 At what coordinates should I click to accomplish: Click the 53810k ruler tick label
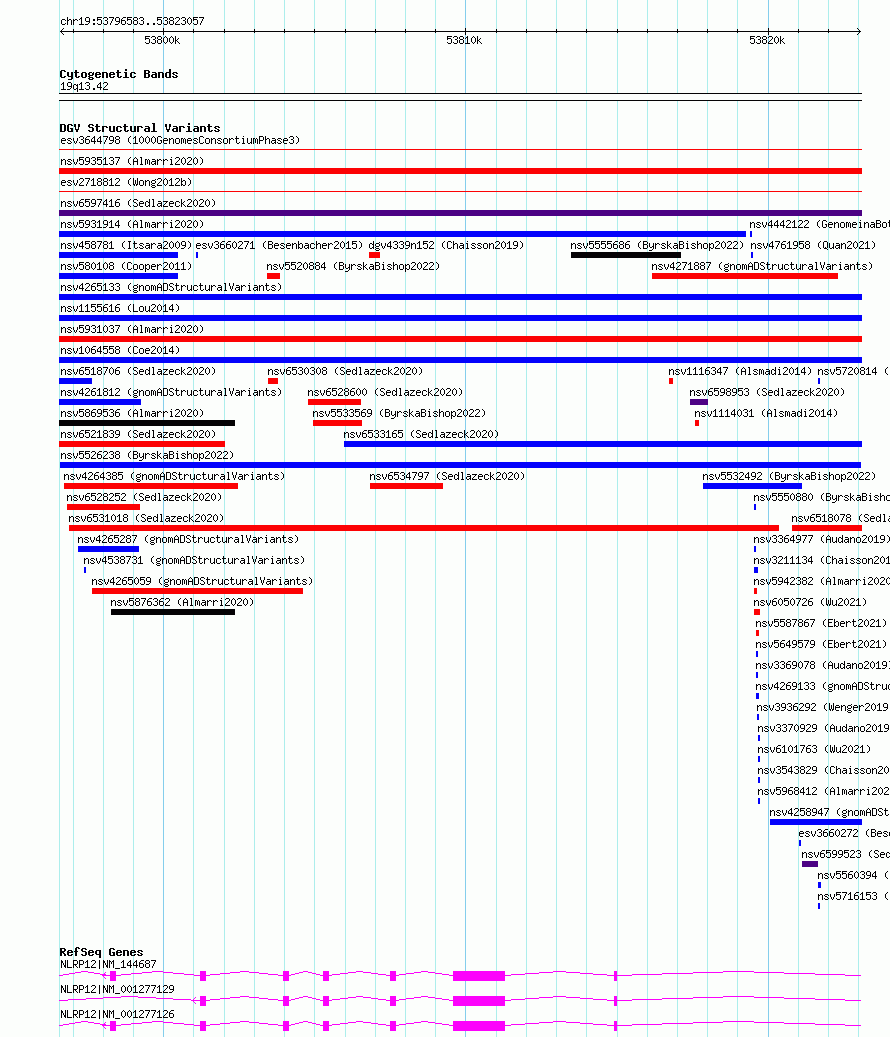point(464,41)
